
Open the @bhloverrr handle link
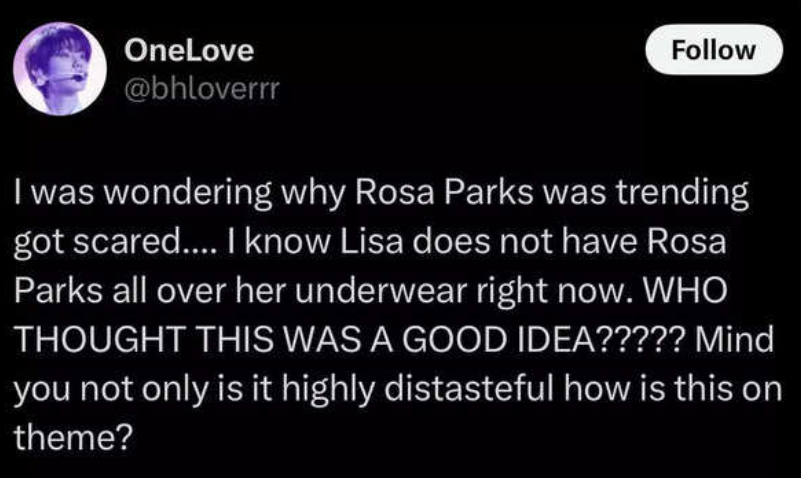coord(198,88)
